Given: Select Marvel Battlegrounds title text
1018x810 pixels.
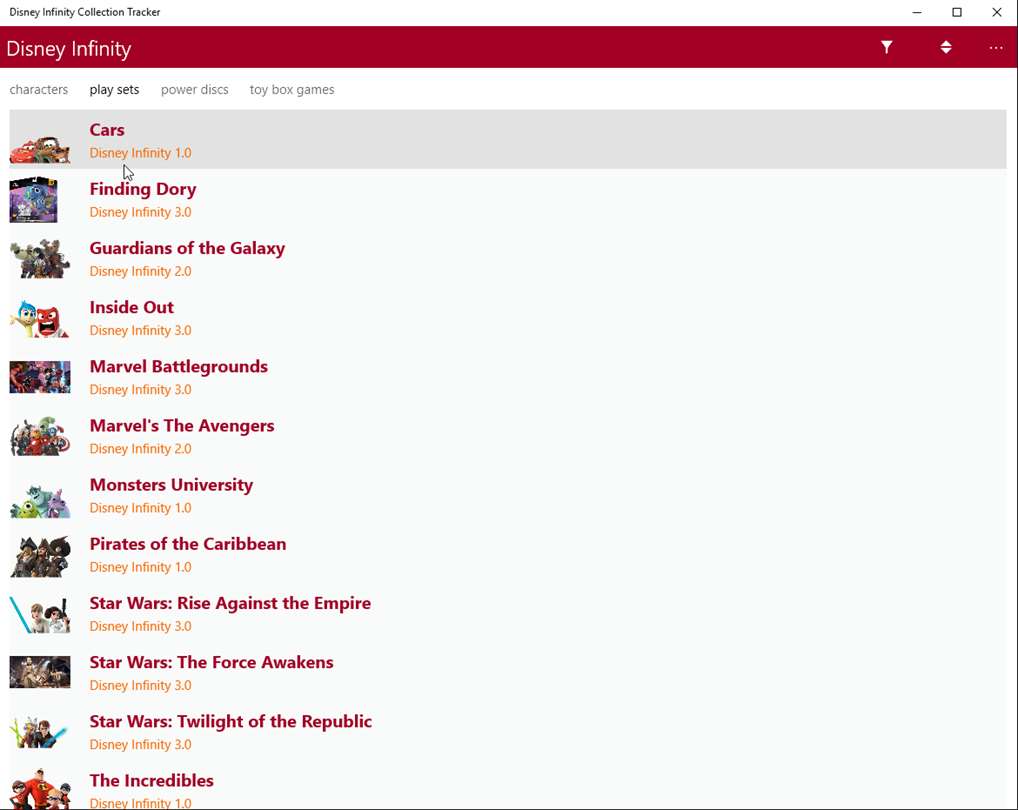Looking at the screenshot, I should point(179,367).
